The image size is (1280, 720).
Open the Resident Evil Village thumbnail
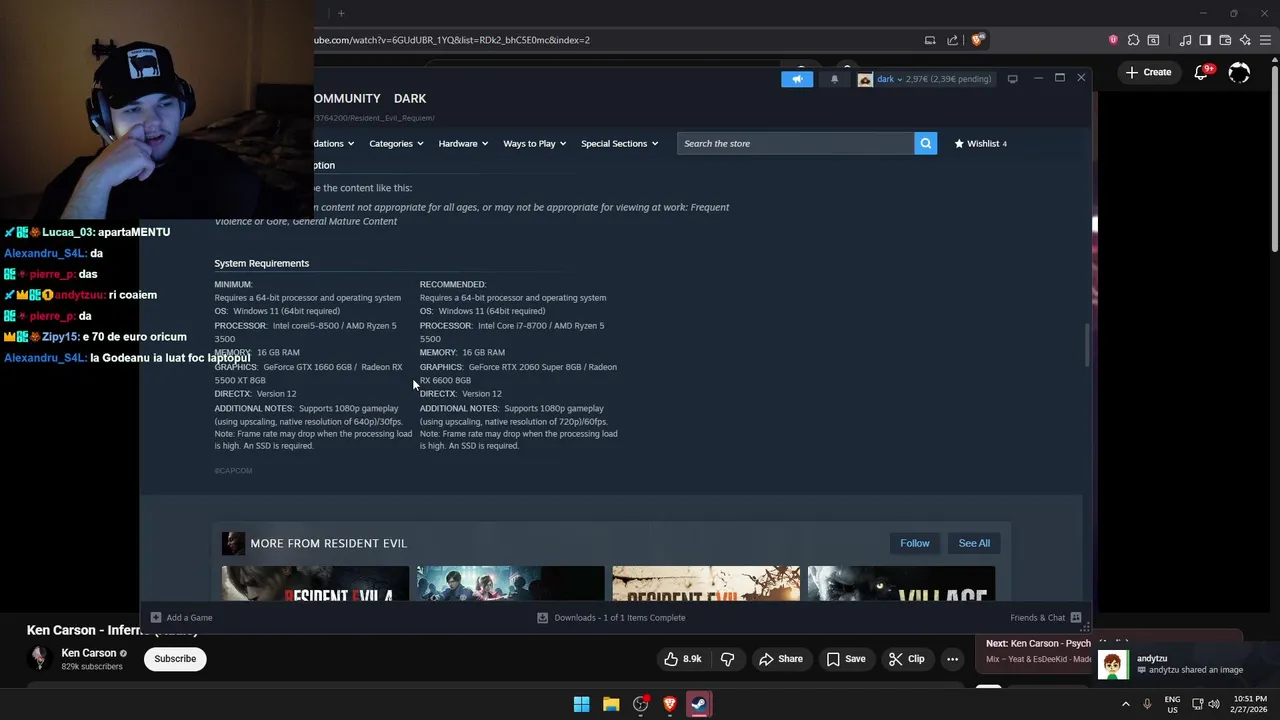click(901, 584)
